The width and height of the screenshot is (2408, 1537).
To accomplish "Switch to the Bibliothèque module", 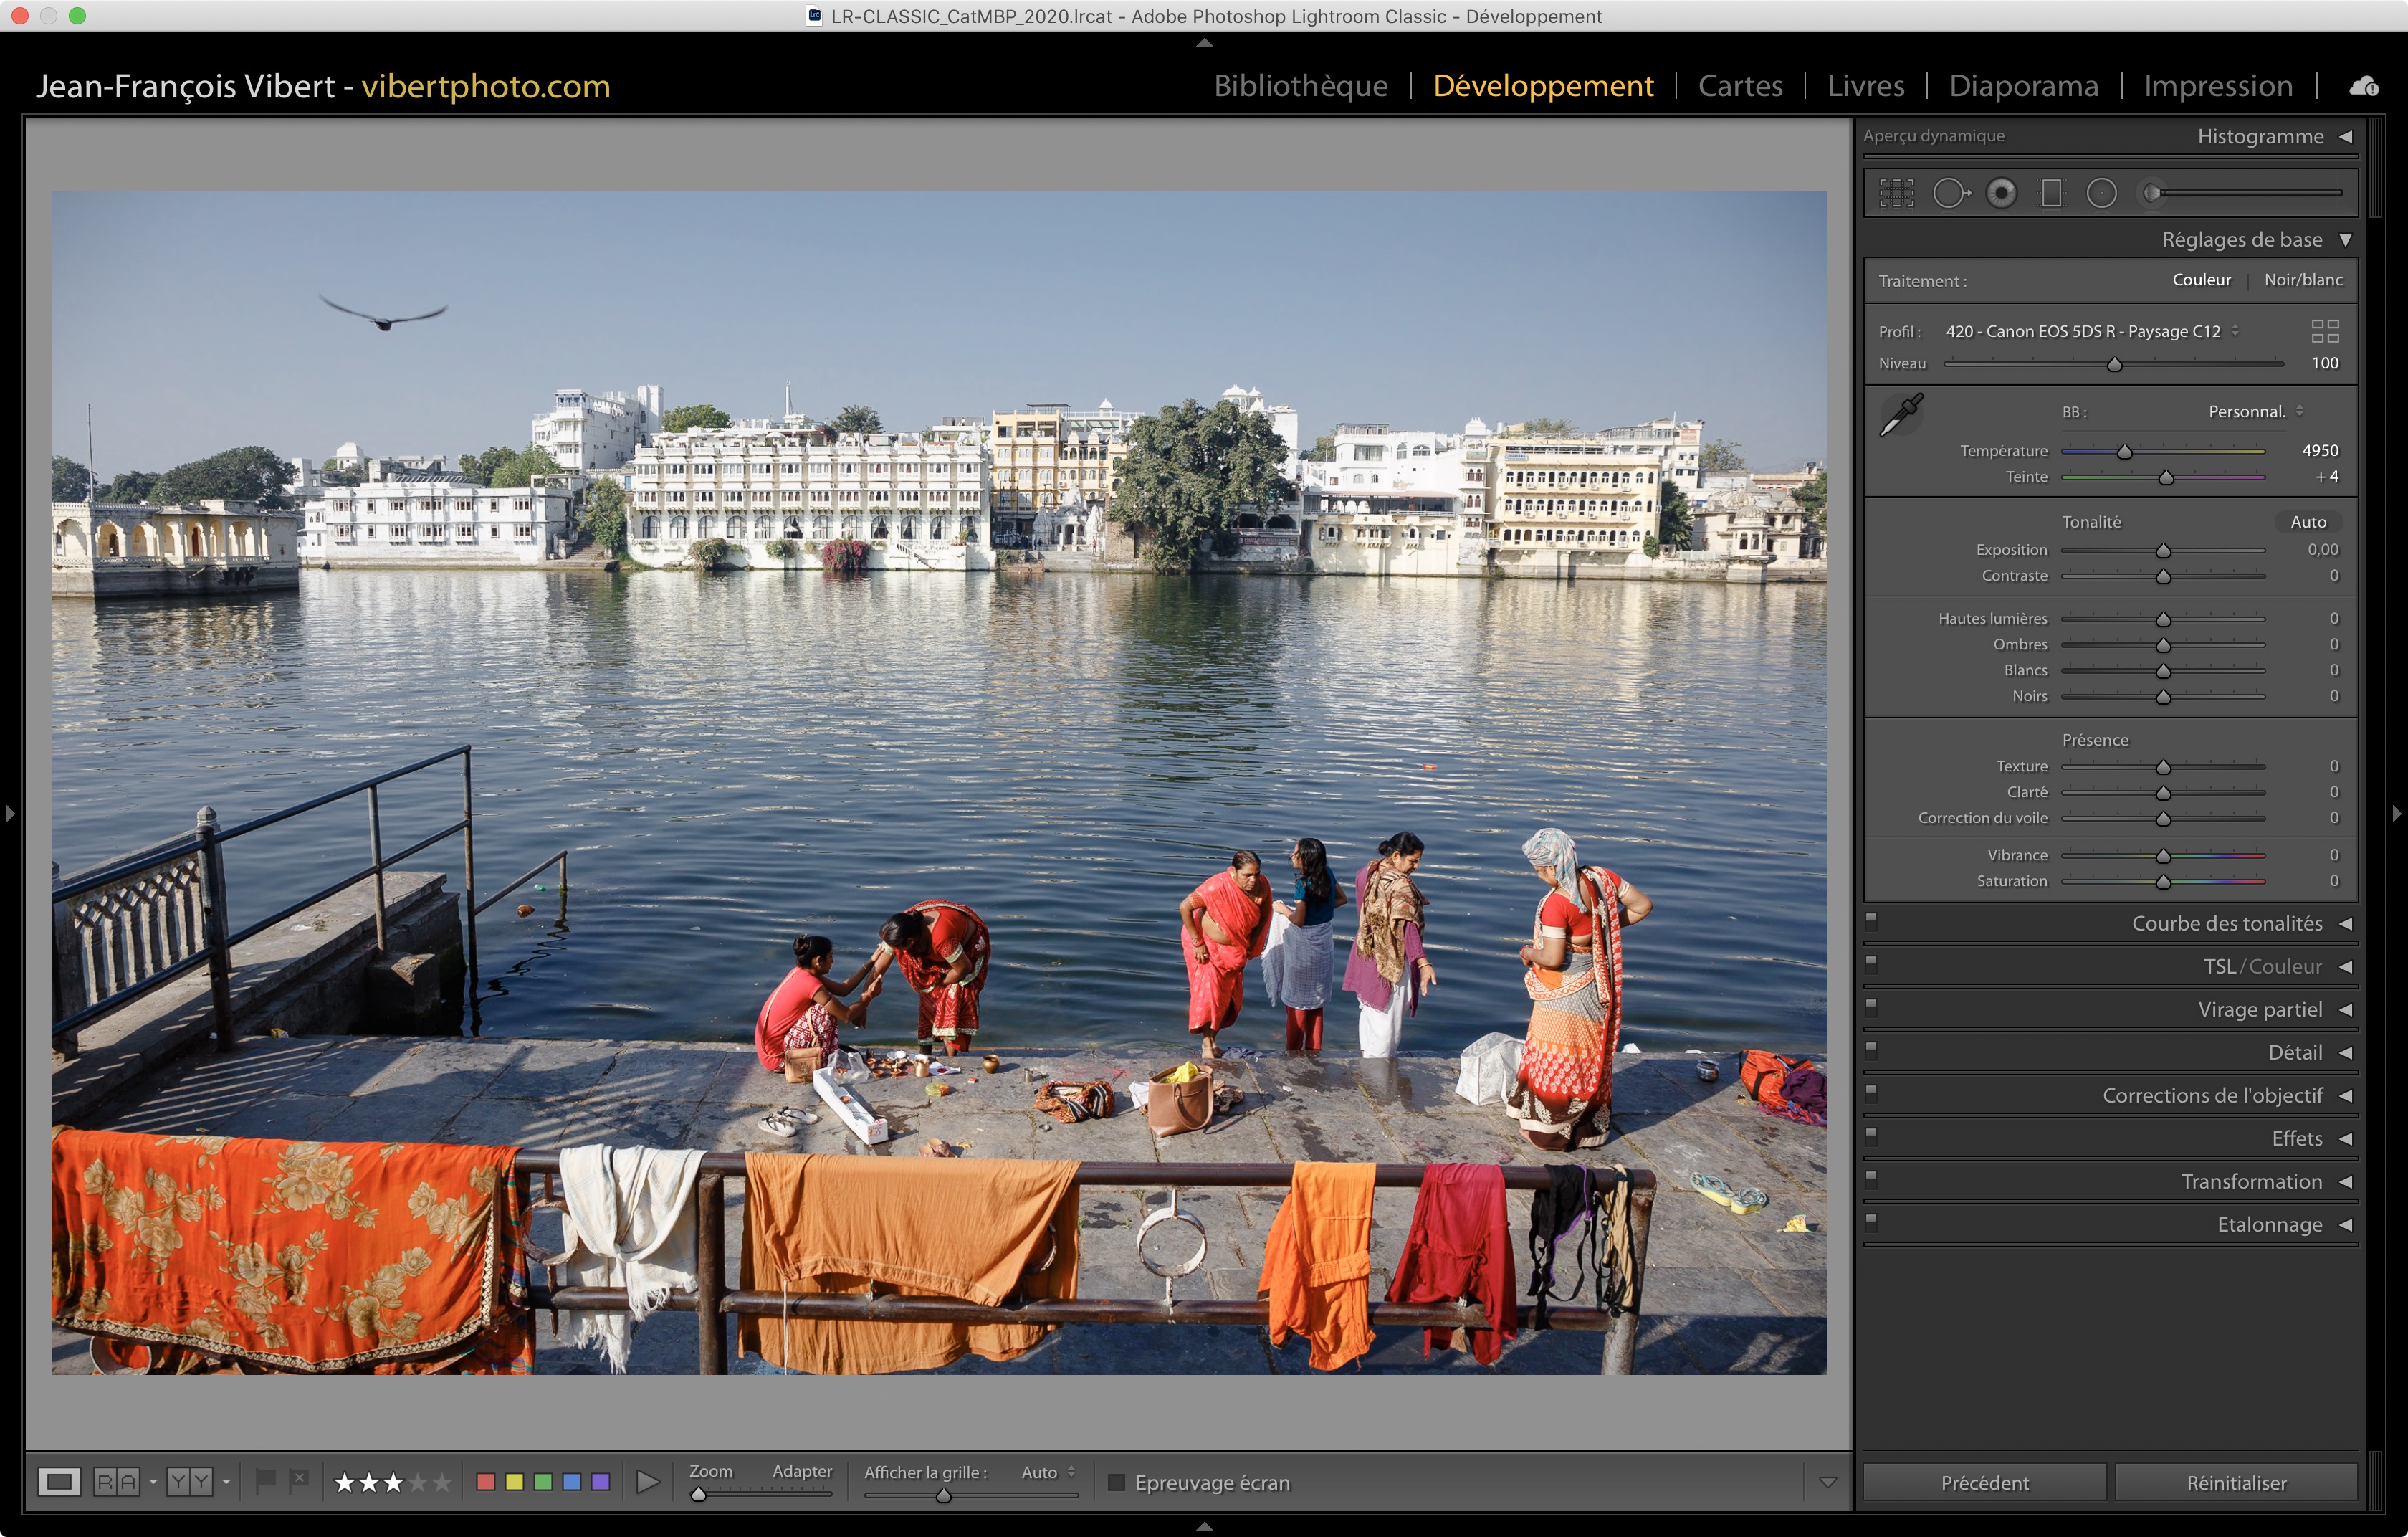I will pos(1300,86).
